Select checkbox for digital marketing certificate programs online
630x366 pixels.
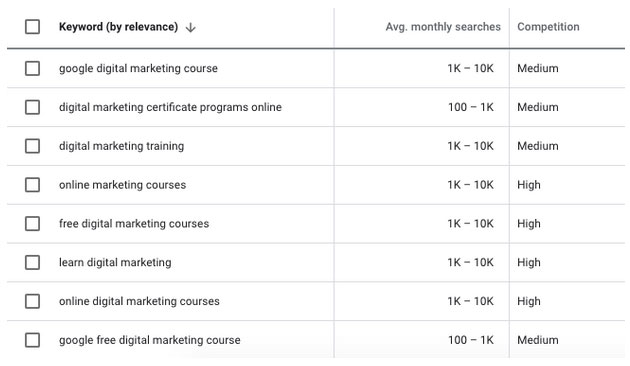(x=32, y=107)
